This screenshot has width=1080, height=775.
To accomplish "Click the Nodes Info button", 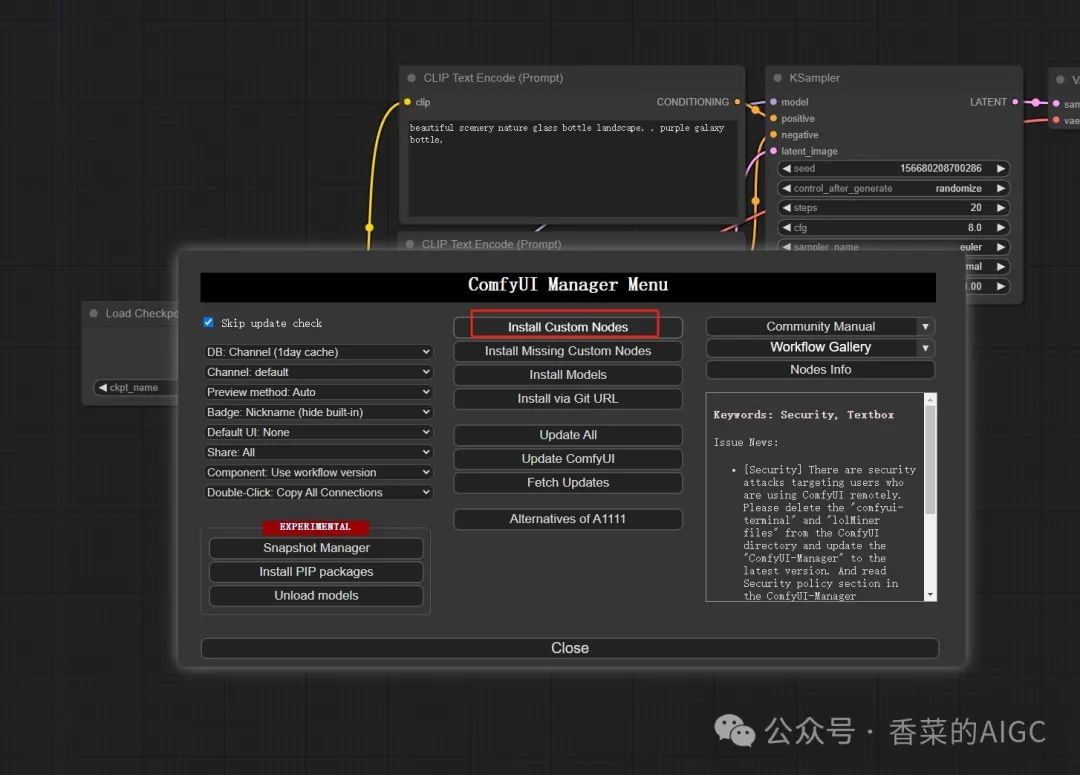I will tap(820, 370).
